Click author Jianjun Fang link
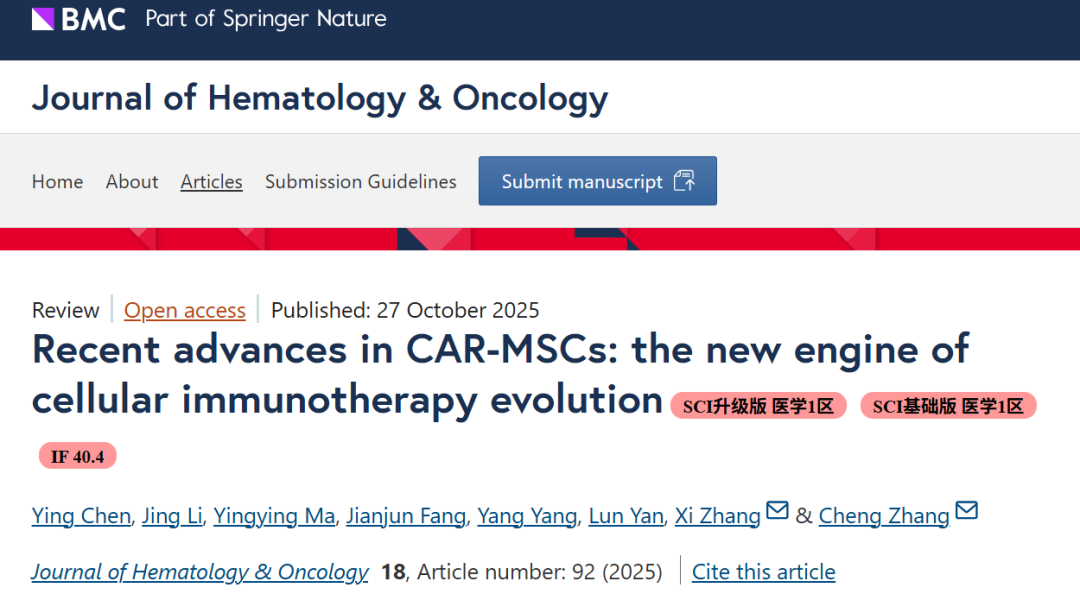The image size is (1080, 594). coord(406,516)
